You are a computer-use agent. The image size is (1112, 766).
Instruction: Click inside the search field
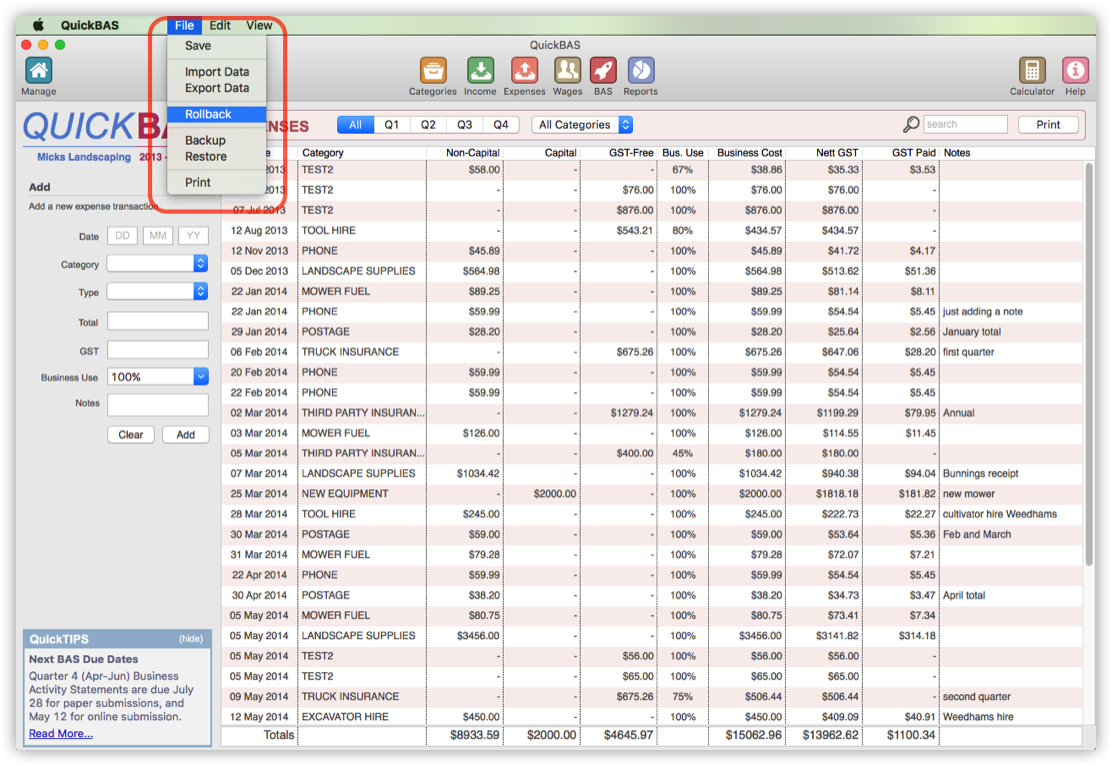[x=965, y=123]
